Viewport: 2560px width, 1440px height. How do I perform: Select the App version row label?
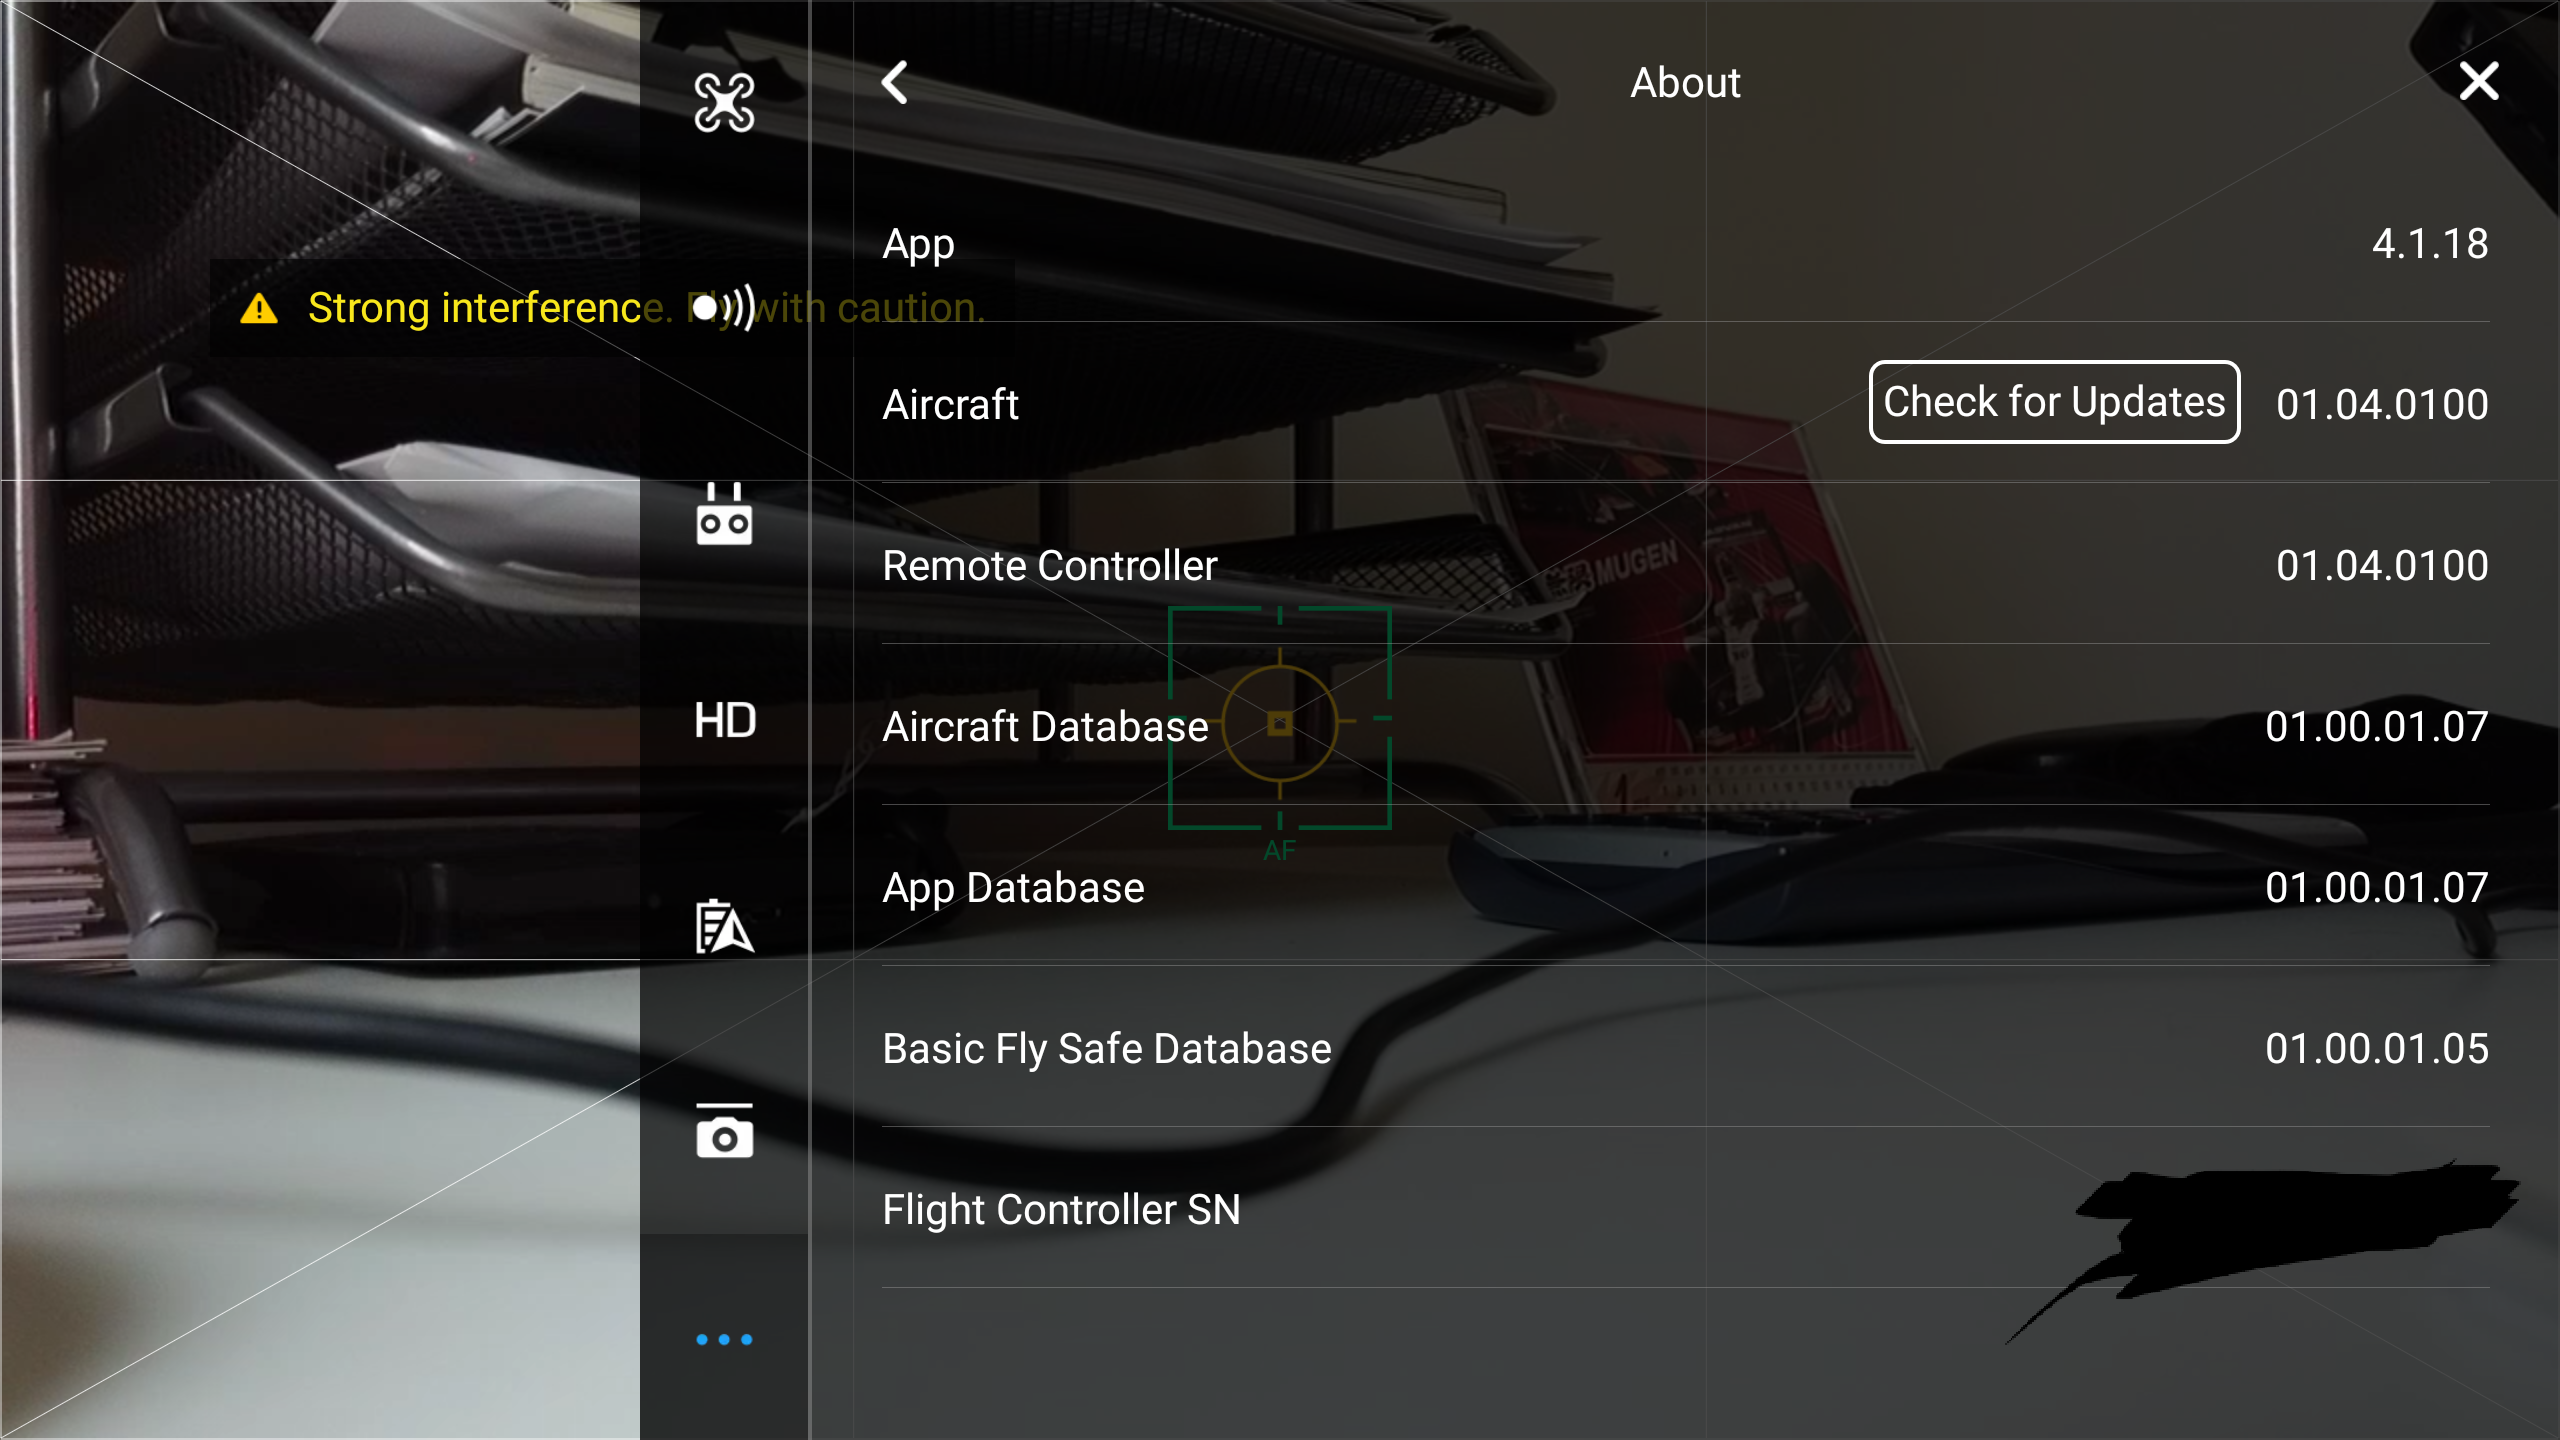pyautogui.click(x=918, y=245)
